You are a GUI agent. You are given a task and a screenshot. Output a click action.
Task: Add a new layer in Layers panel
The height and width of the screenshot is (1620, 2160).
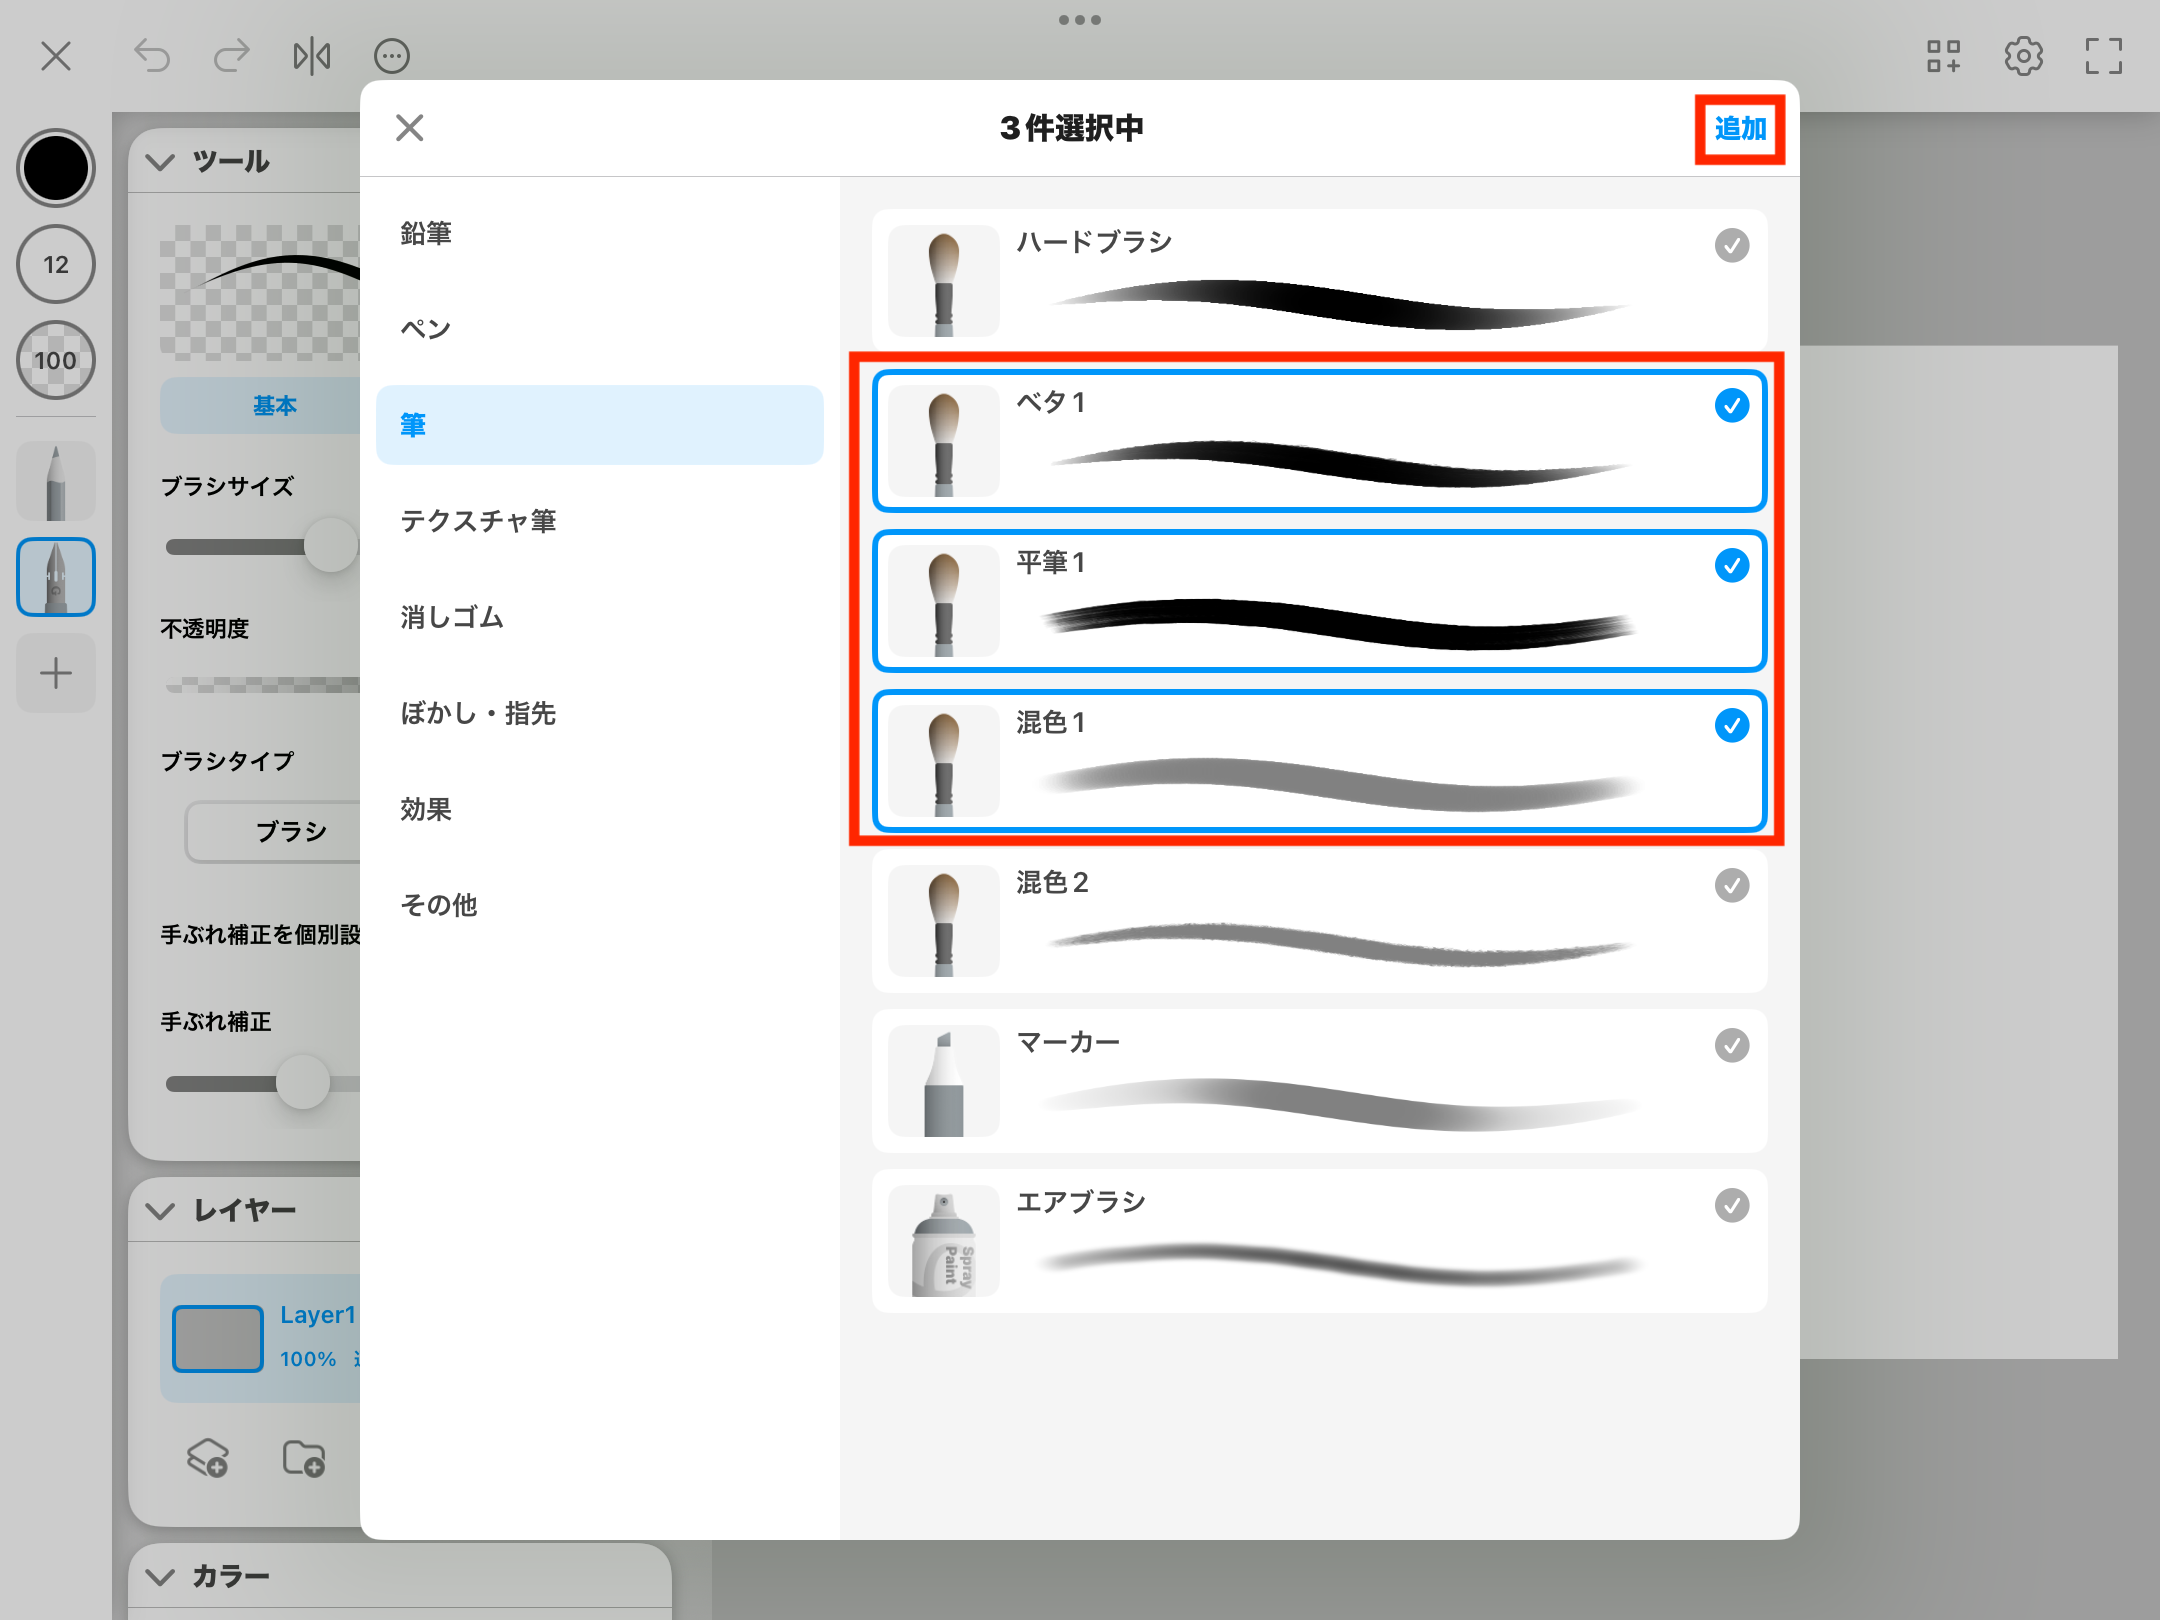208,1458
